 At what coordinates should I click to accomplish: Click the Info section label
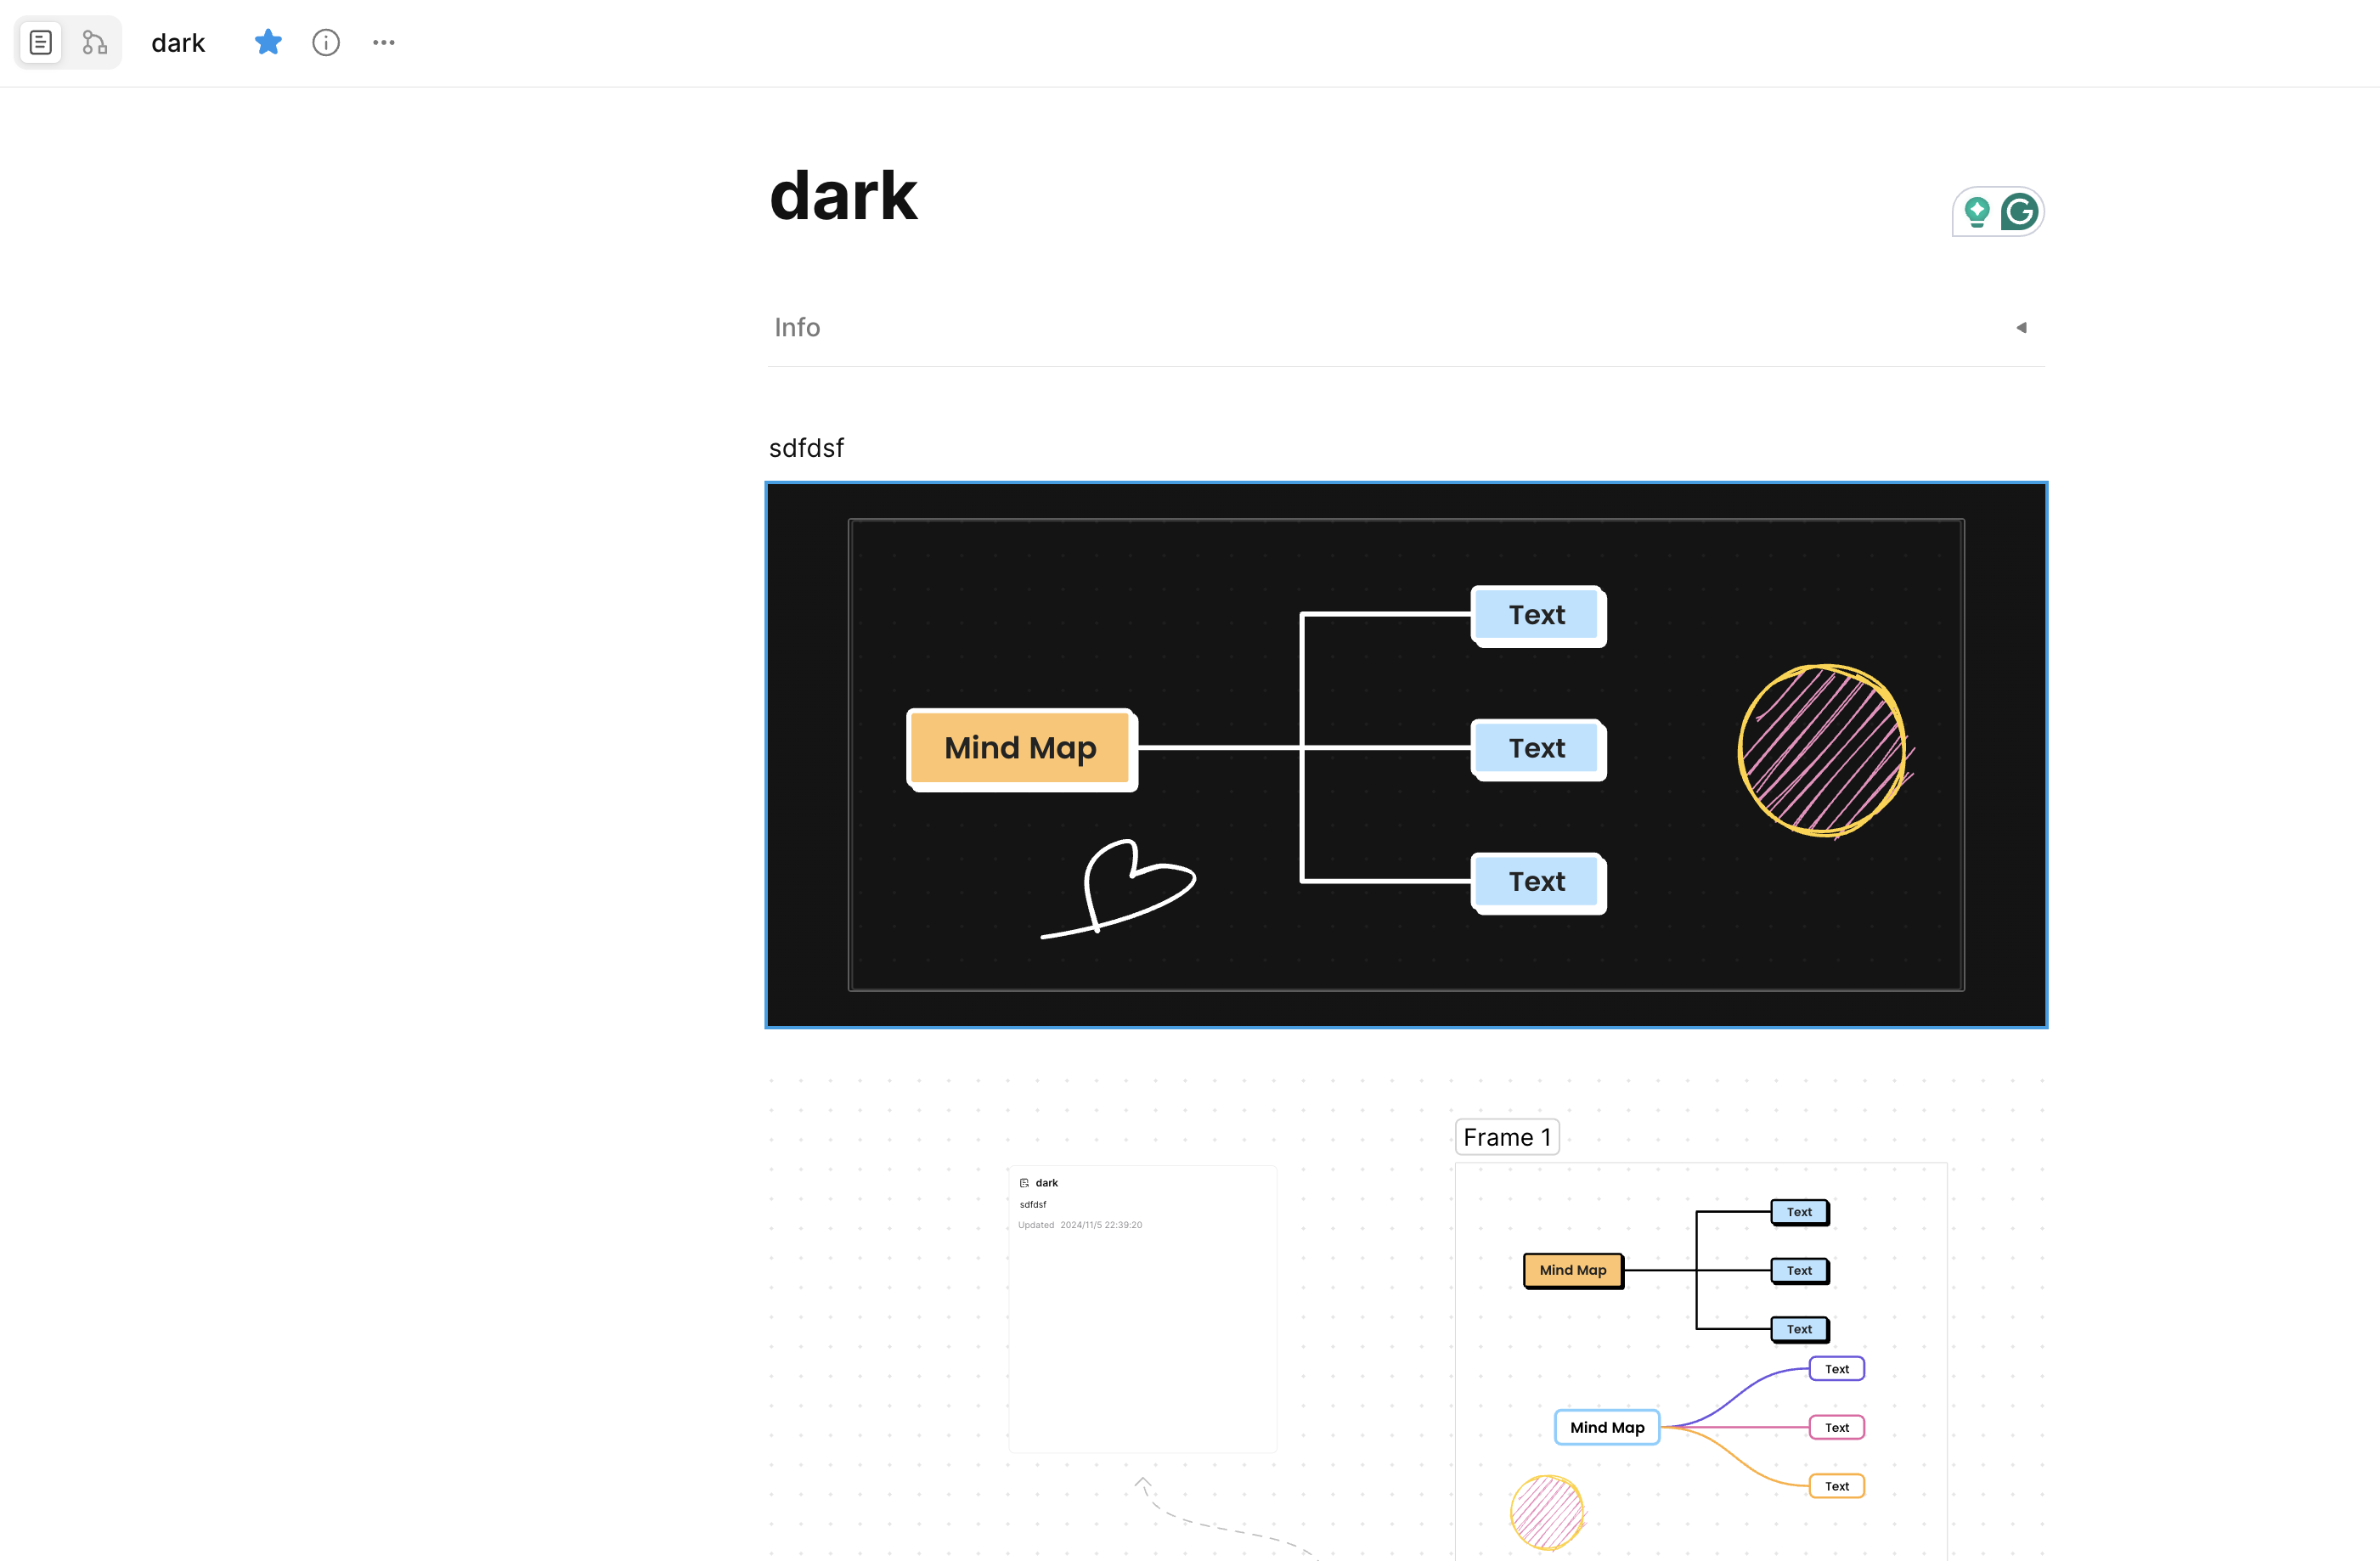pos(797,328)
